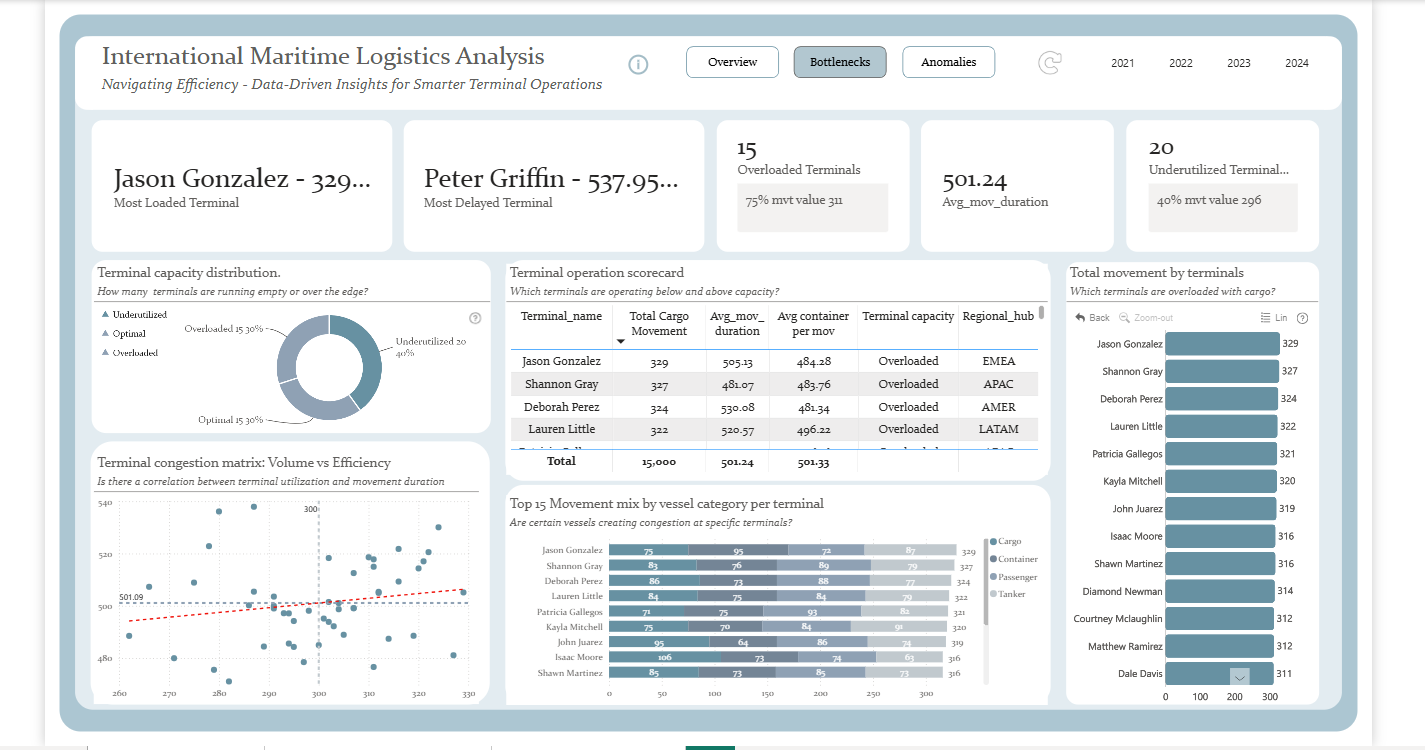Click the scorecard table vertical scrollbar

[x=1041, y=312]
